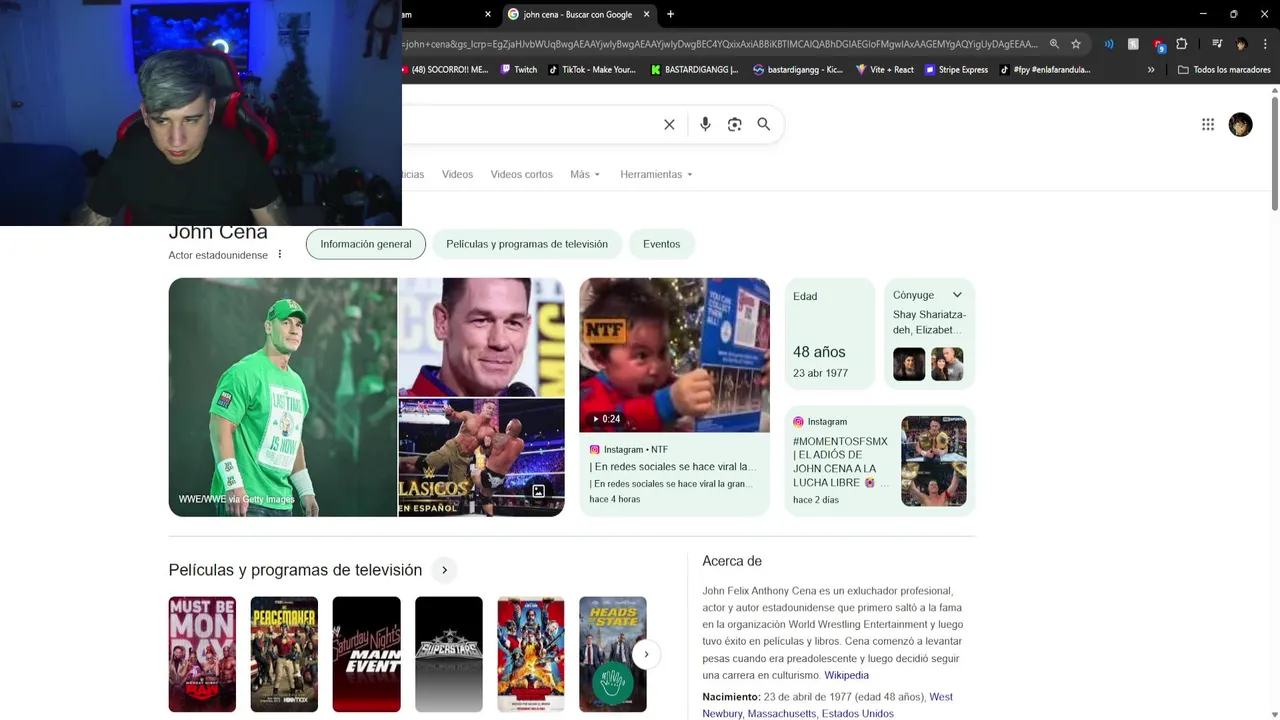Click the Google search input field
This screenshot has width=1280, height=720.
(x=530, y=124)
